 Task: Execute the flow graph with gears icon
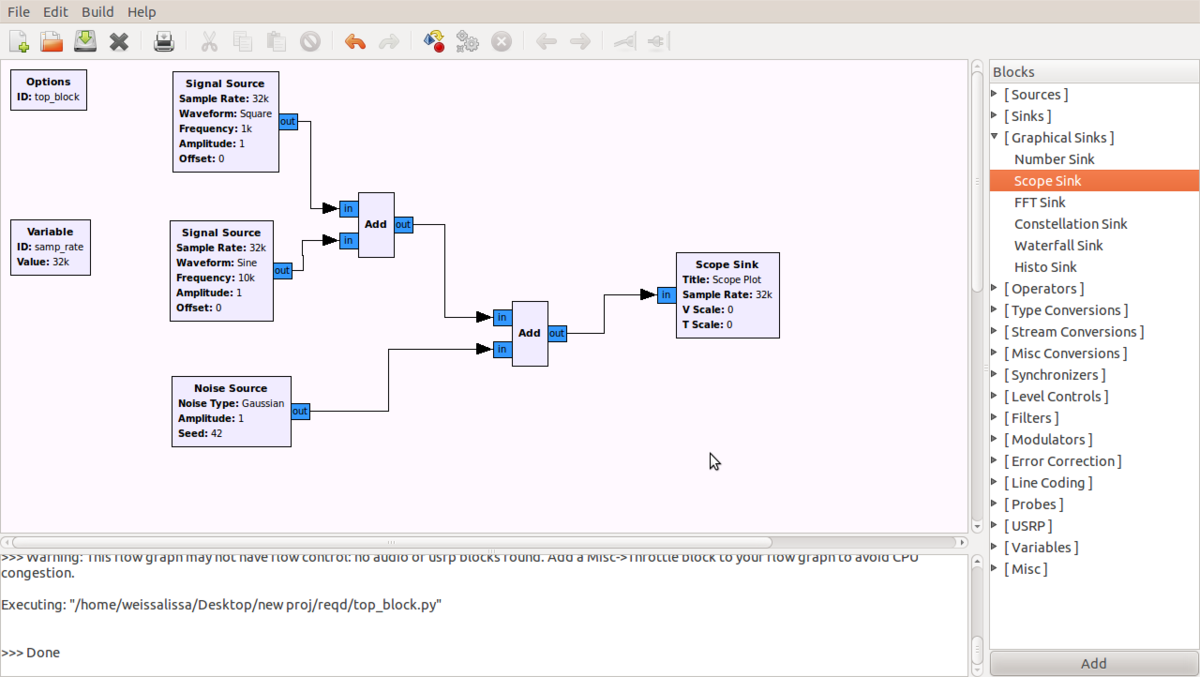[467, 41]
